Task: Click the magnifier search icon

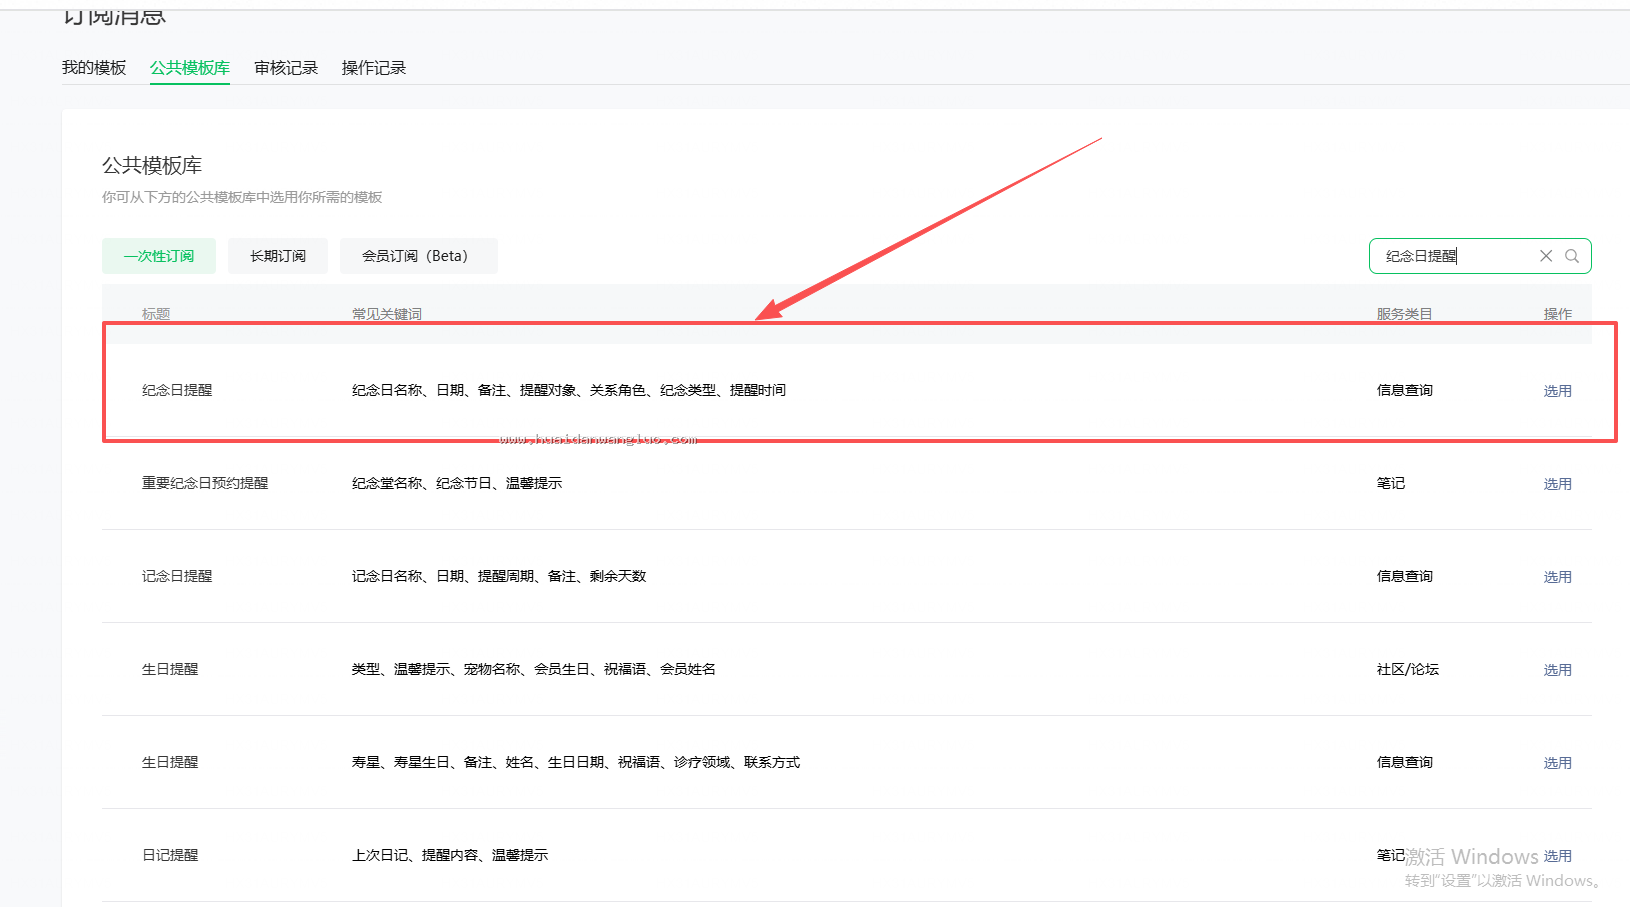Action: pyautogui.click(x=1572, y=256)
